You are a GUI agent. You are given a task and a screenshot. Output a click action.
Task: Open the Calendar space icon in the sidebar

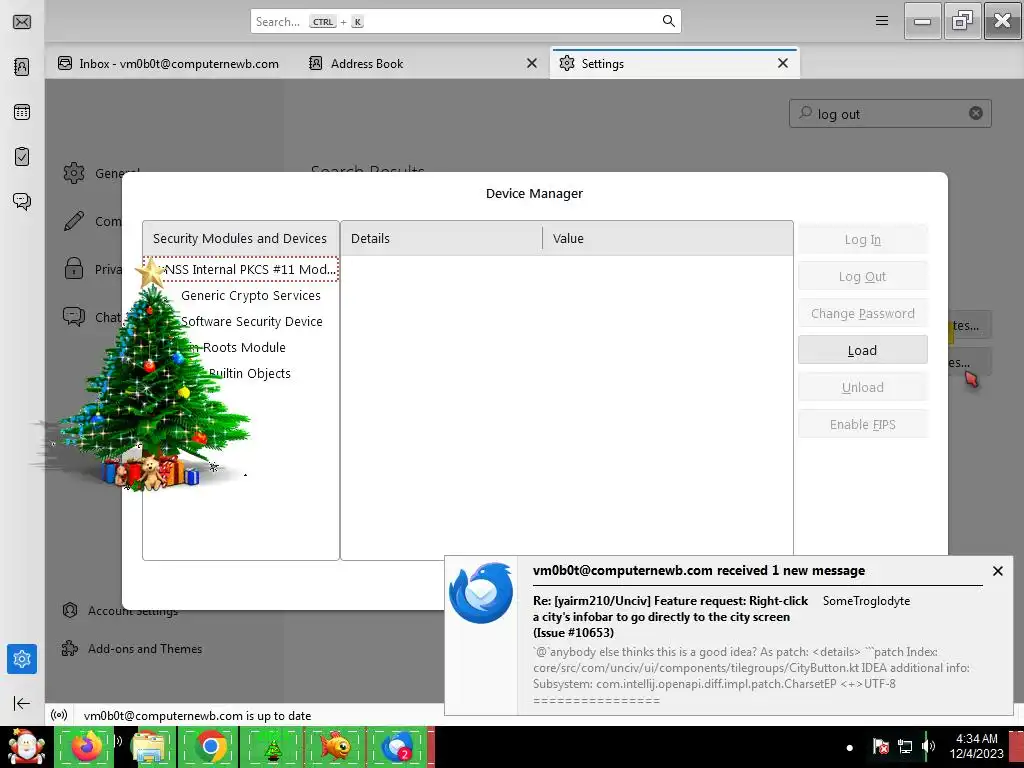point(22,112)
